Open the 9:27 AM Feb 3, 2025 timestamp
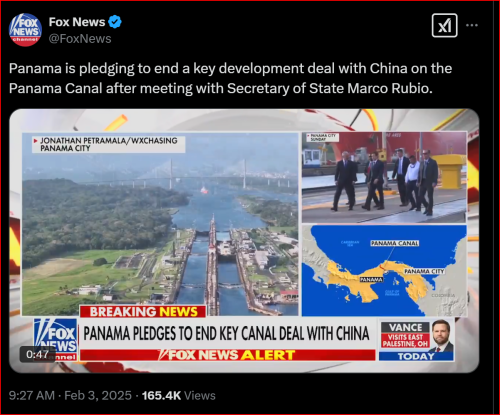This screenshot has width=500, height=415. pyautogui.click(x=70, y=396)
